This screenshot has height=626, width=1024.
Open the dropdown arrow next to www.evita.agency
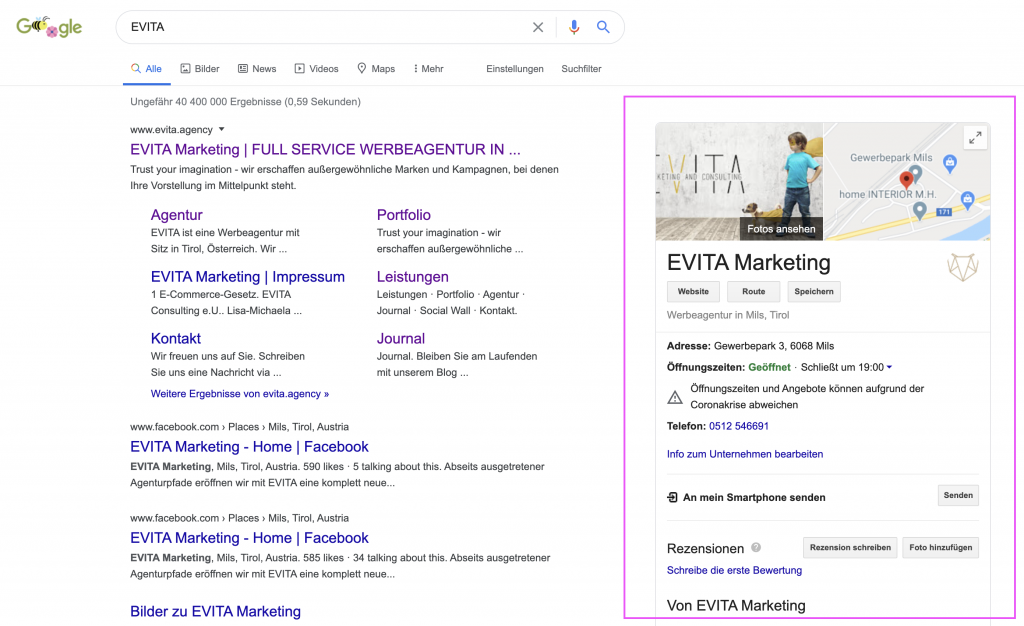tap(221, 129)
